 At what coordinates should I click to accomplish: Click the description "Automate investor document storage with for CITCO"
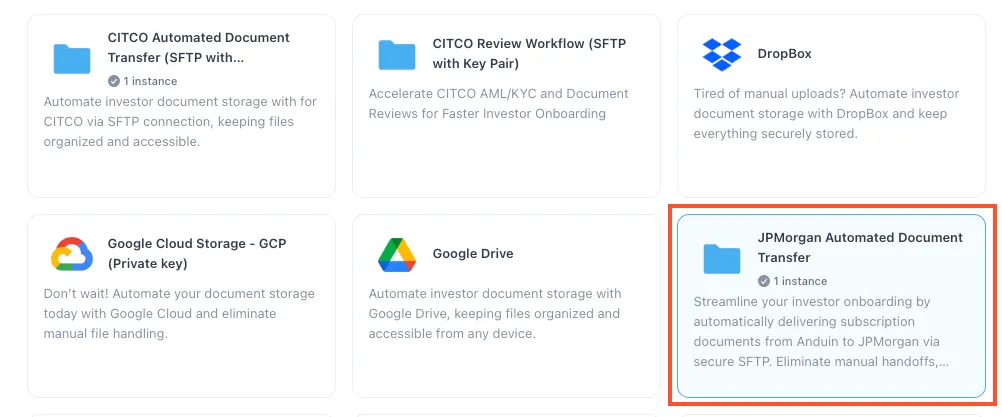(180, 121)
